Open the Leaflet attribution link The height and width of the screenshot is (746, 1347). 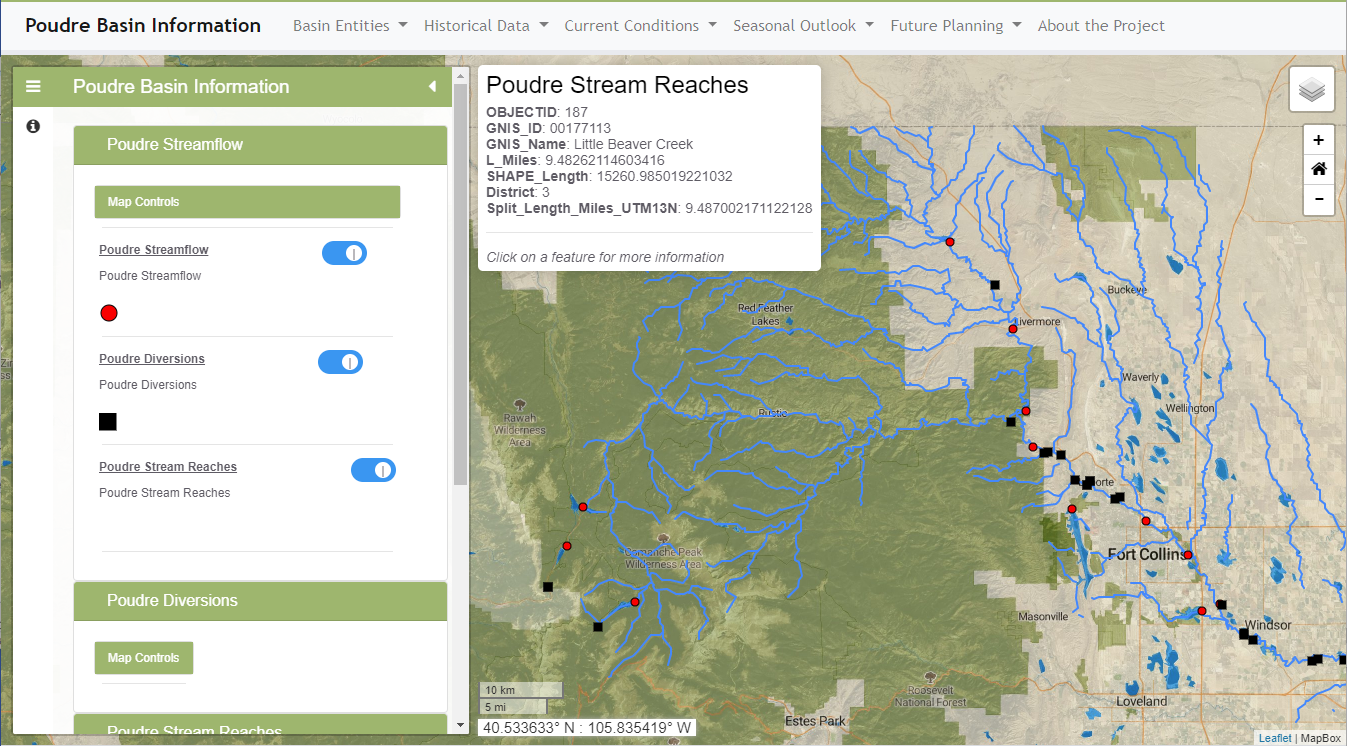coord(1274,738)
